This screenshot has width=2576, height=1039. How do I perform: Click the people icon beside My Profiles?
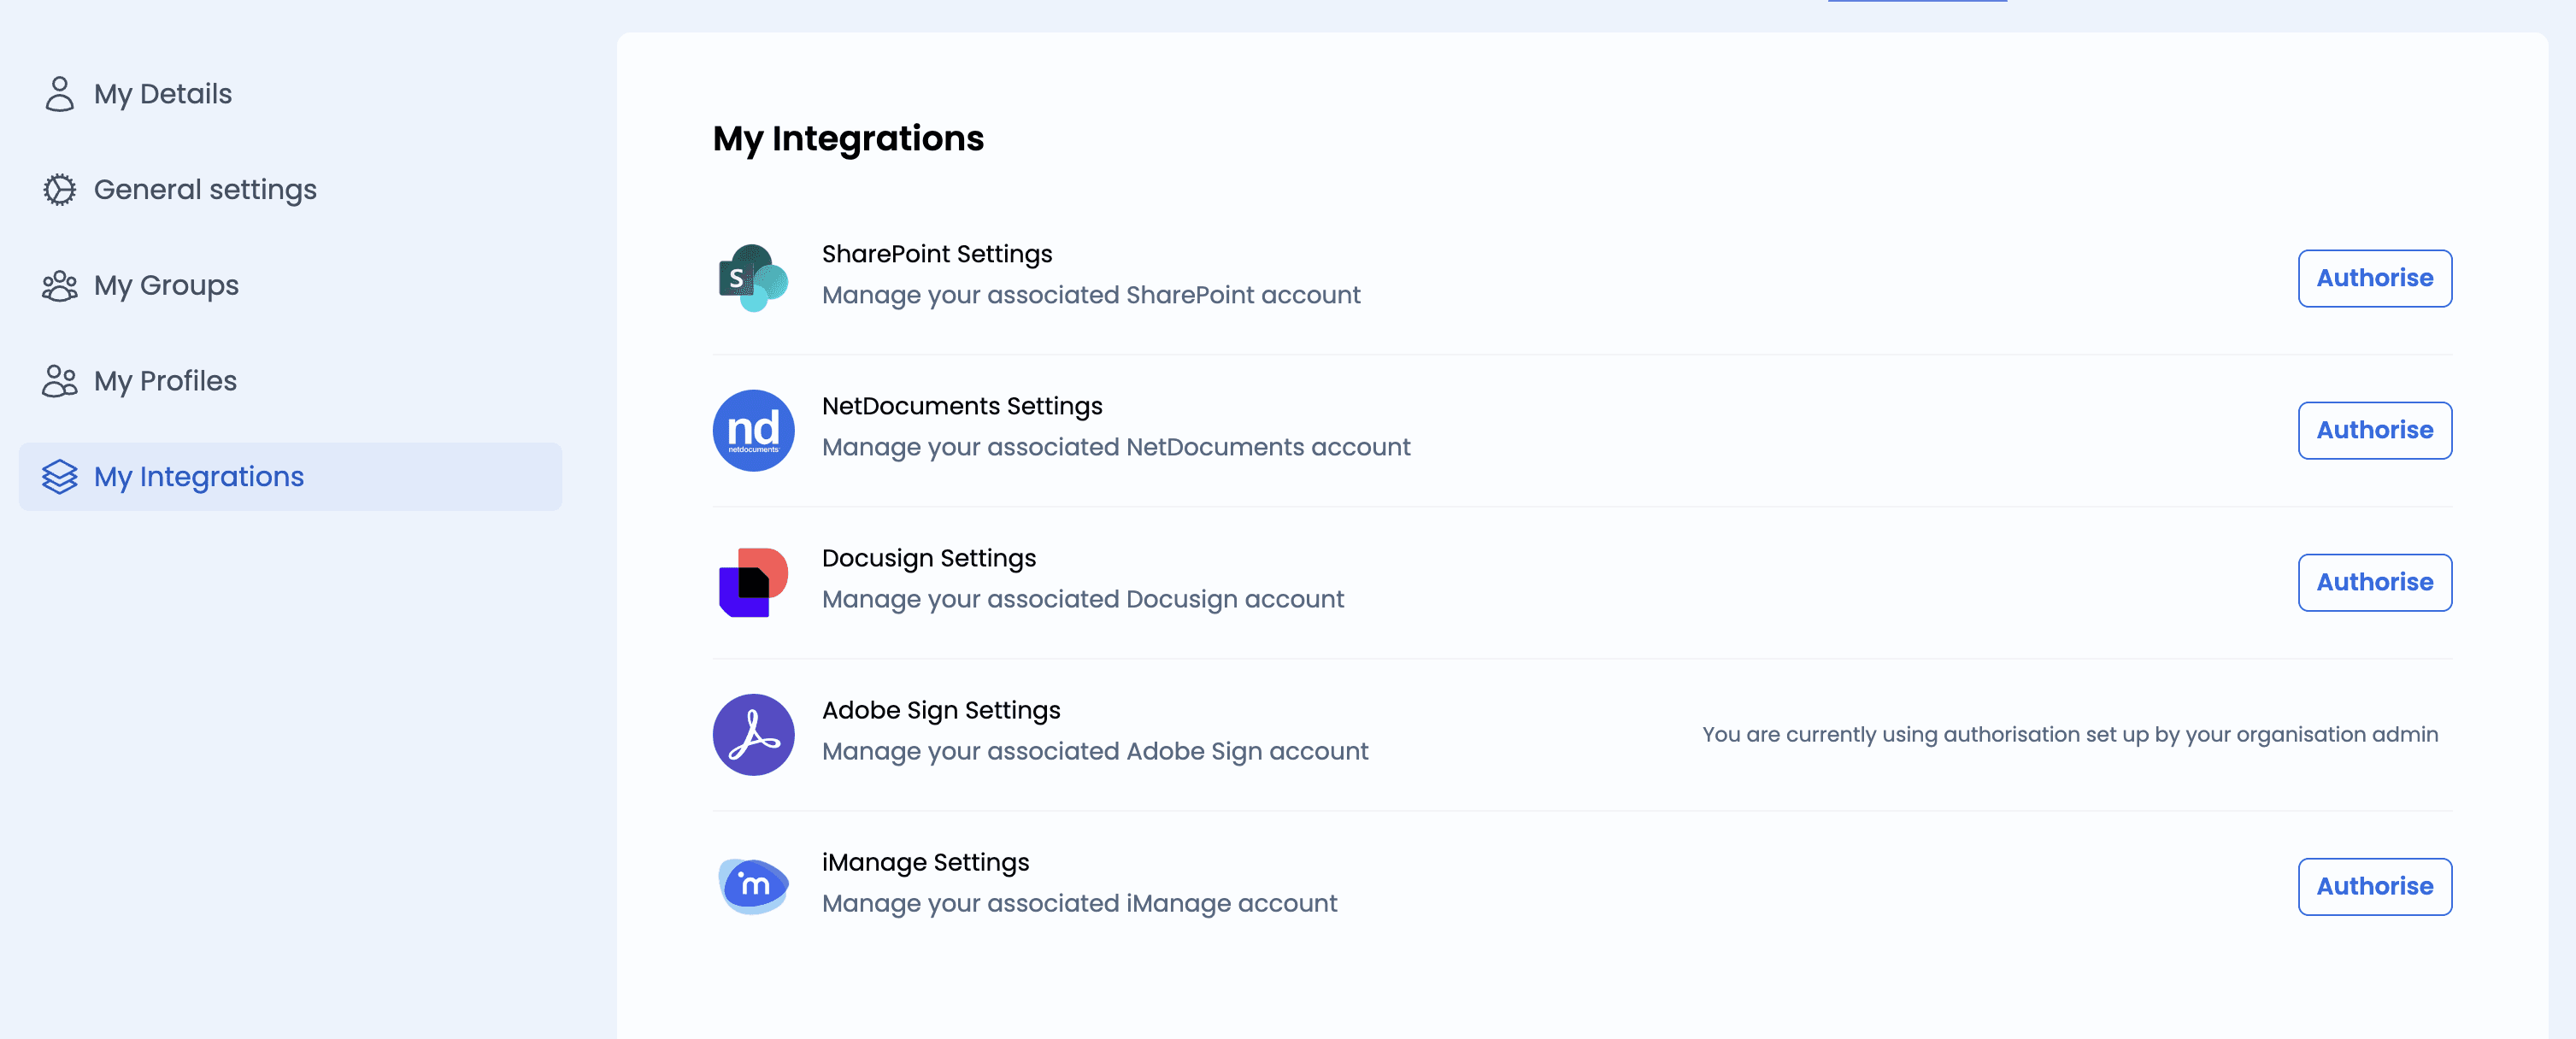[60, 381]
